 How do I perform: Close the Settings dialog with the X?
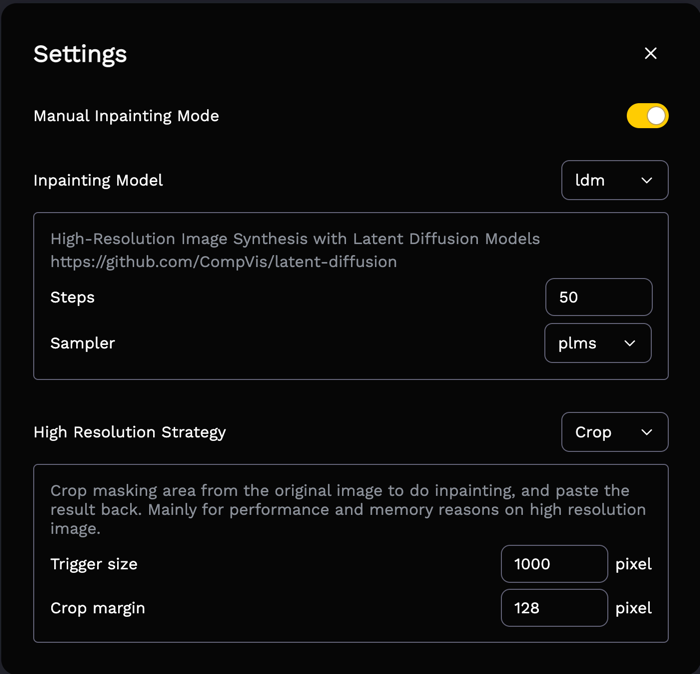pyautogui.click(x=650, y=53)
